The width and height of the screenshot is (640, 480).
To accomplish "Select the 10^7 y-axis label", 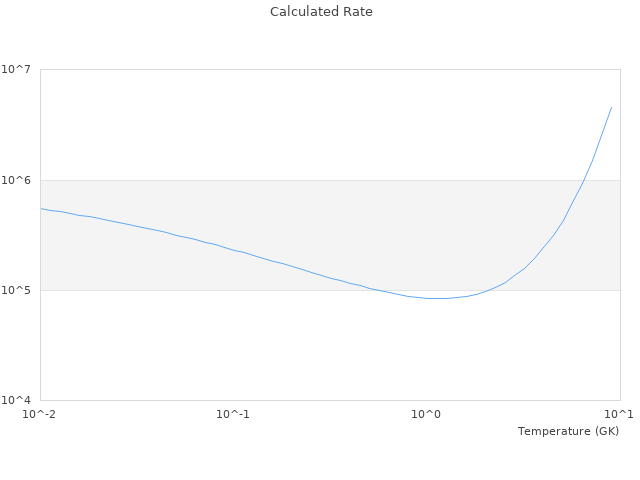I will point(17,69).
